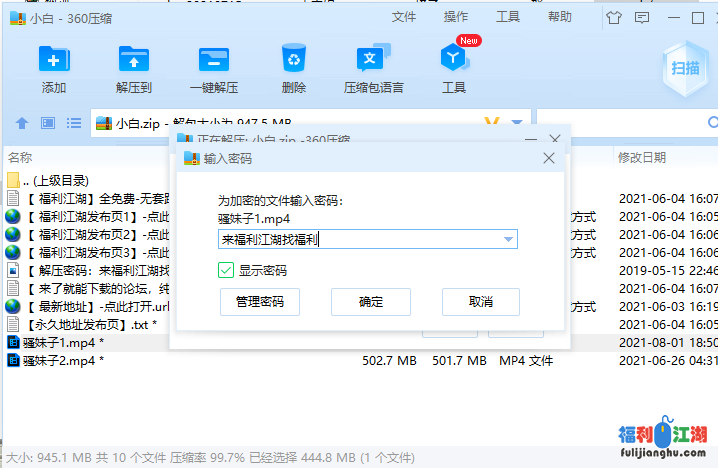
Task: Open the 压缩包语言 archive language icon
Action: tap(373, 59)
